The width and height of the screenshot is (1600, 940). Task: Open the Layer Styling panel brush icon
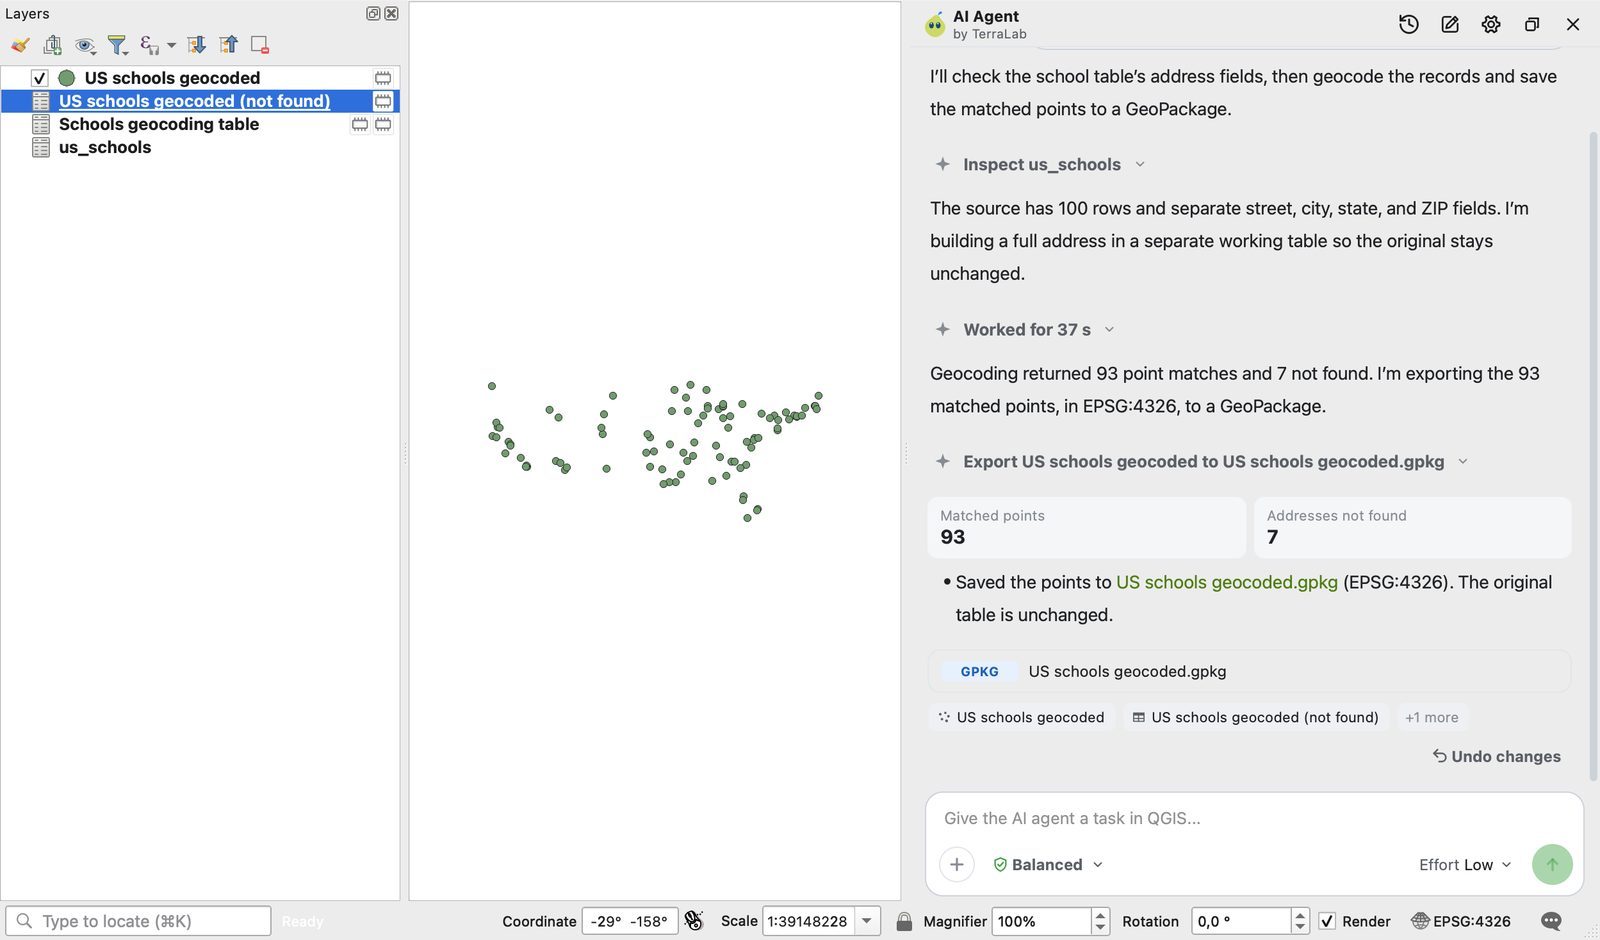(x=20, y=45)
